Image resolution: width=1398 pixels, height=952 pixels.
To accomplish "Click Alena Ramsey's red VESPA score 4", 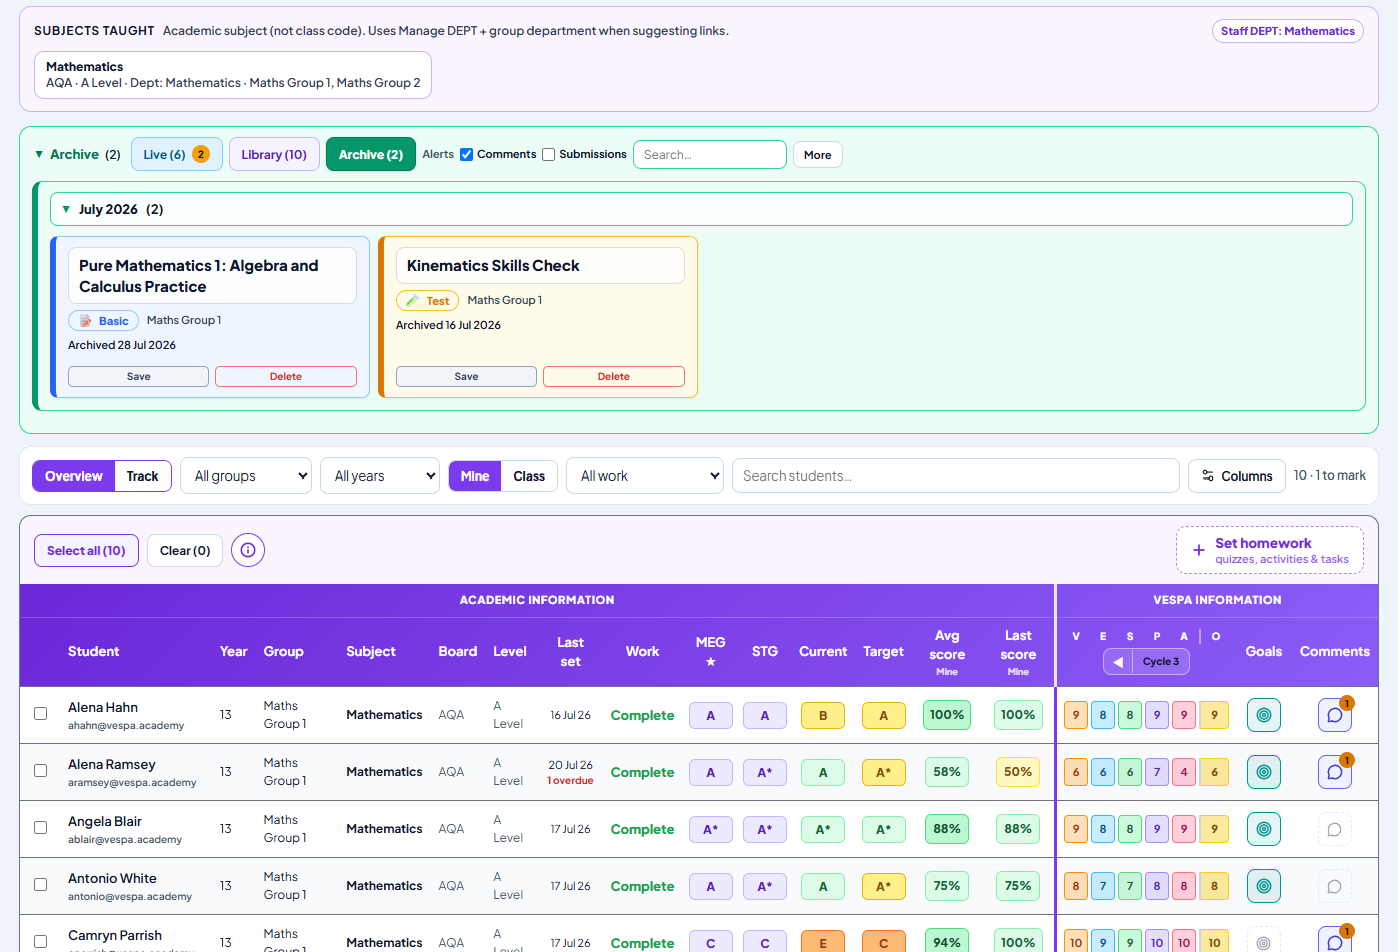I will [1184, 772].
